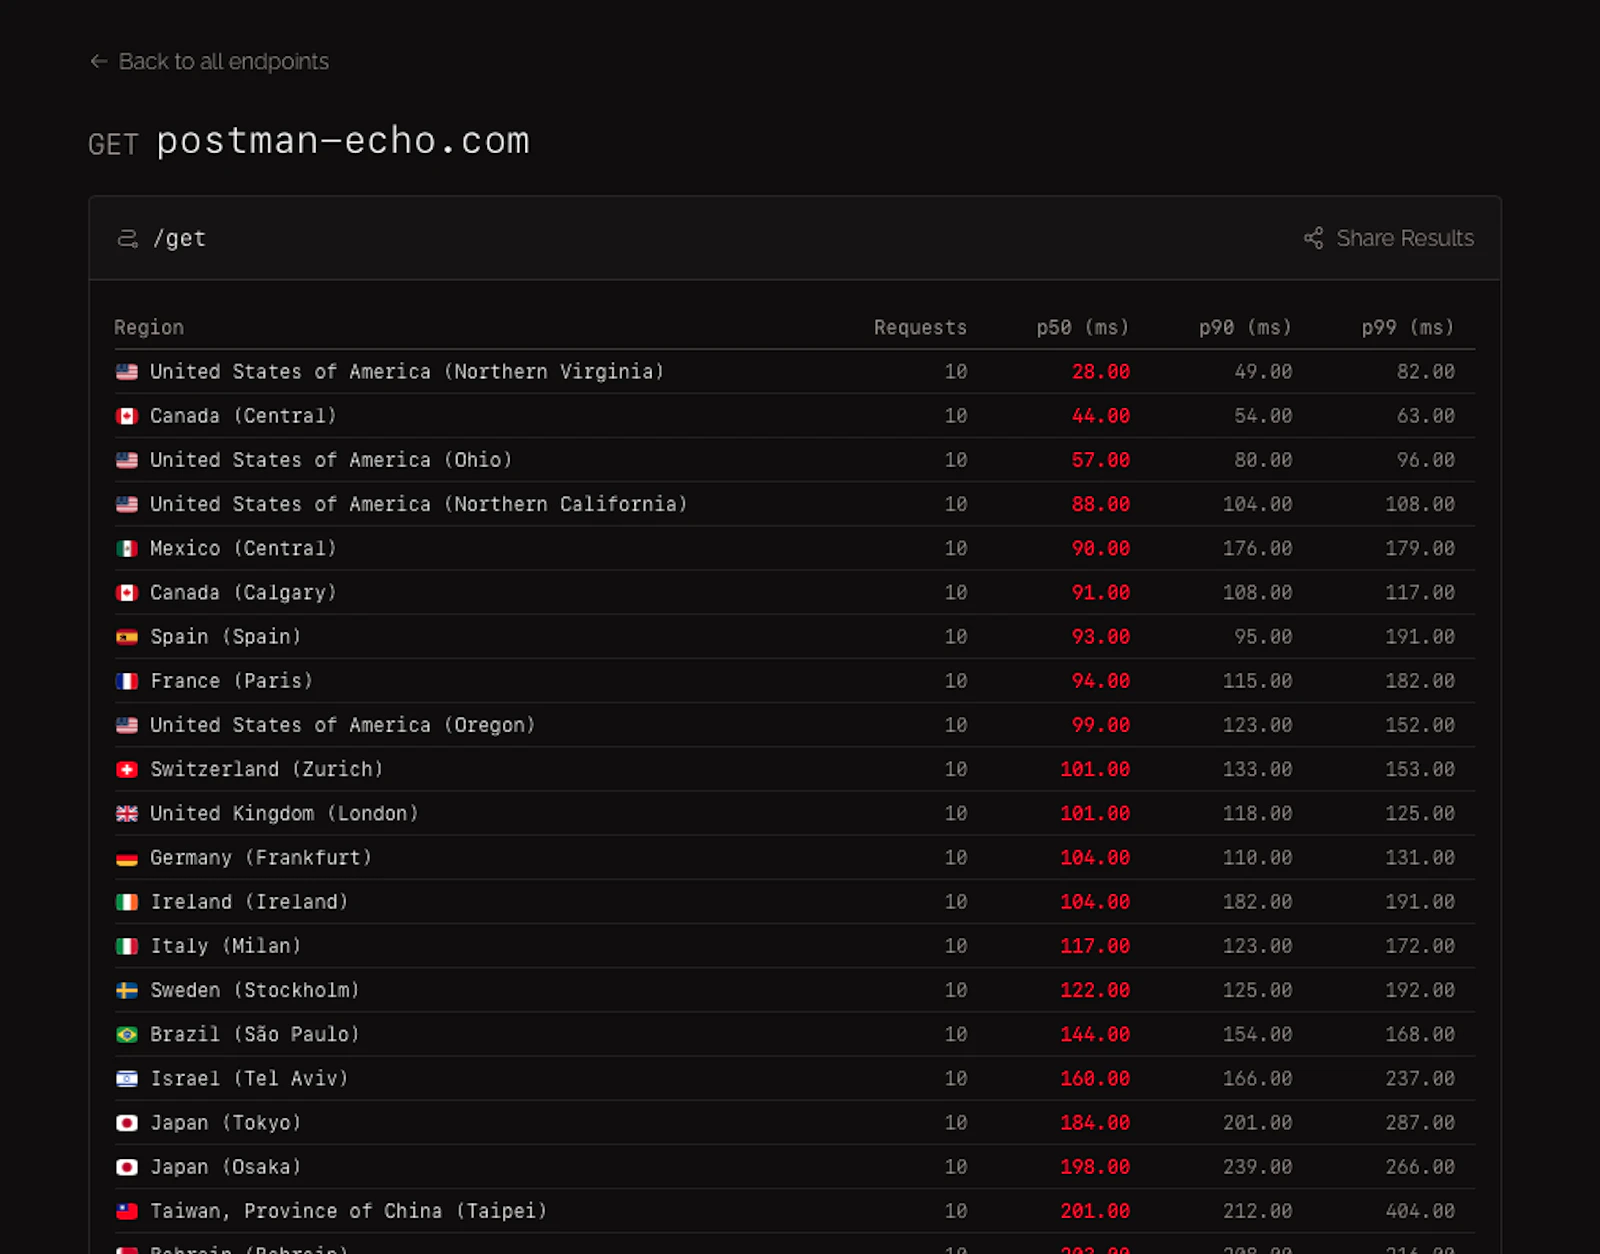
Task: Click the 404.00 p99 value for Taipei
Action: [x=1420, y=1211]
